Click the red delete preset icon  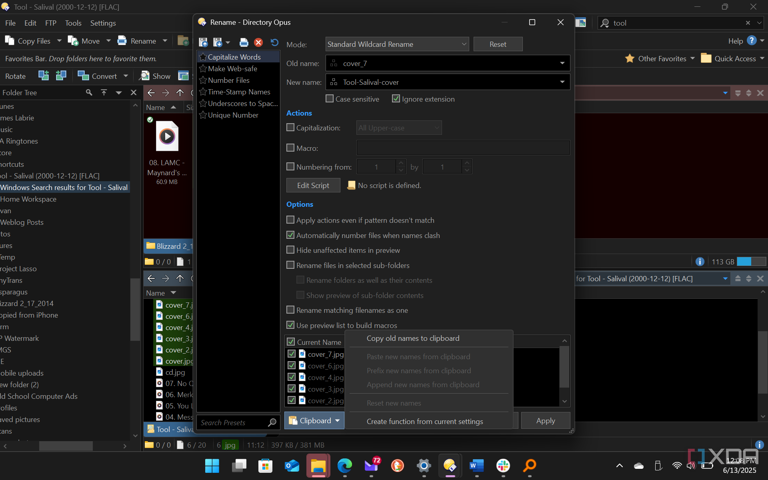coord(258,43)
